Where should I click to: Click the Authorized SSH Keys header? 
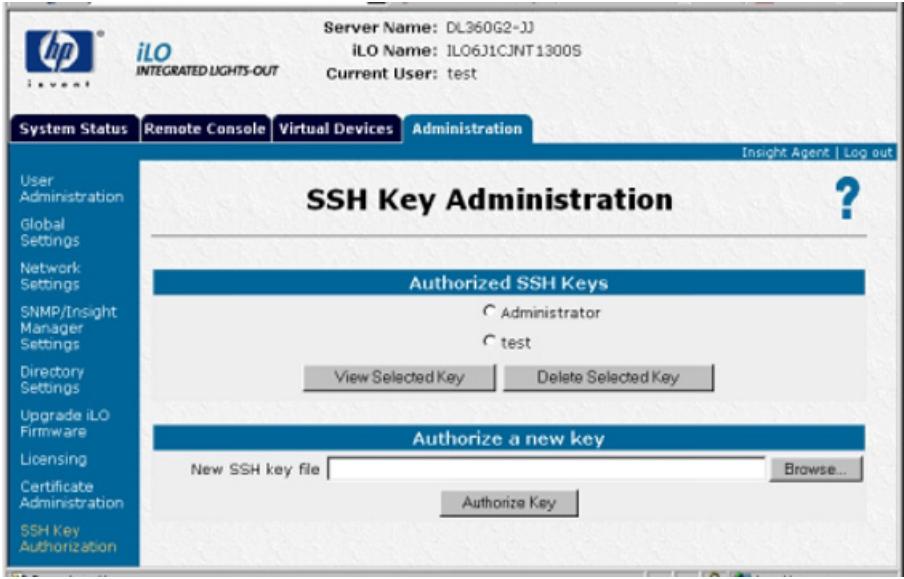tap(508, 283)
